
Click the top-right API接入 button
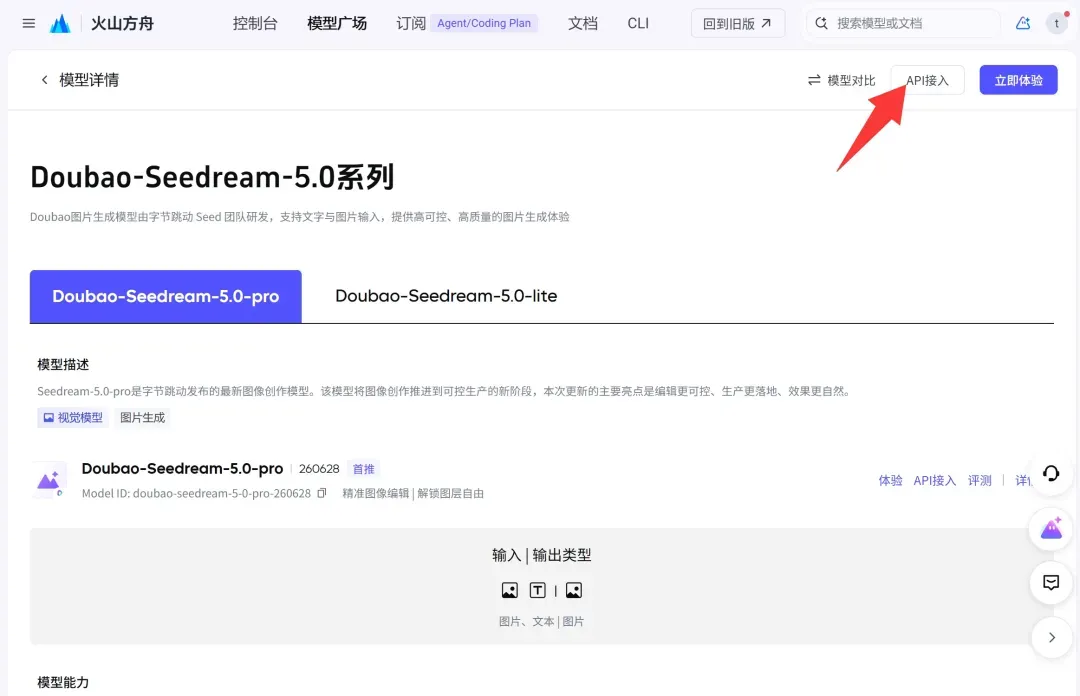pyautogui.click(x=927, y=80)
